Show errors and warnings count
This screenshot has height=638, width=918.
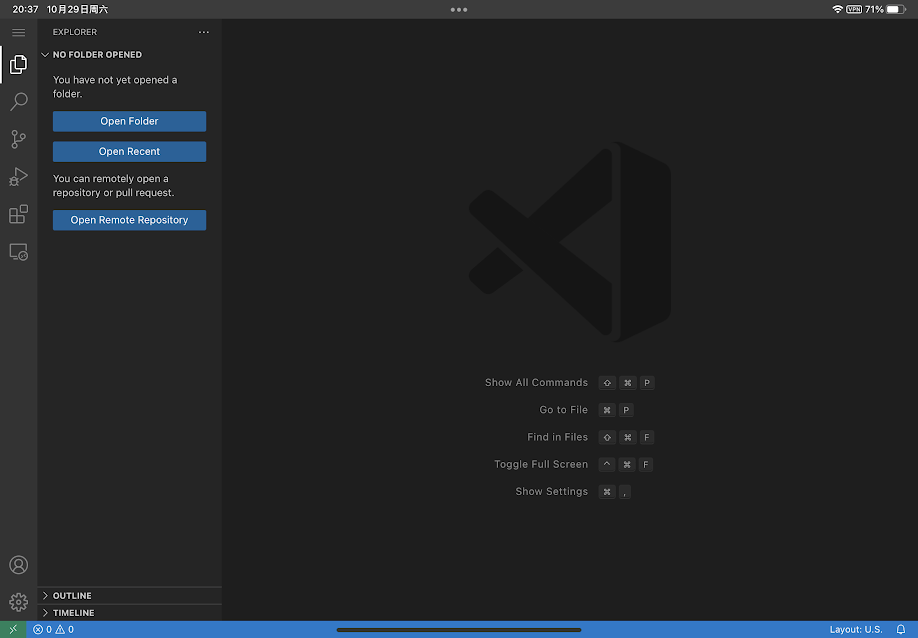[53, 629]
